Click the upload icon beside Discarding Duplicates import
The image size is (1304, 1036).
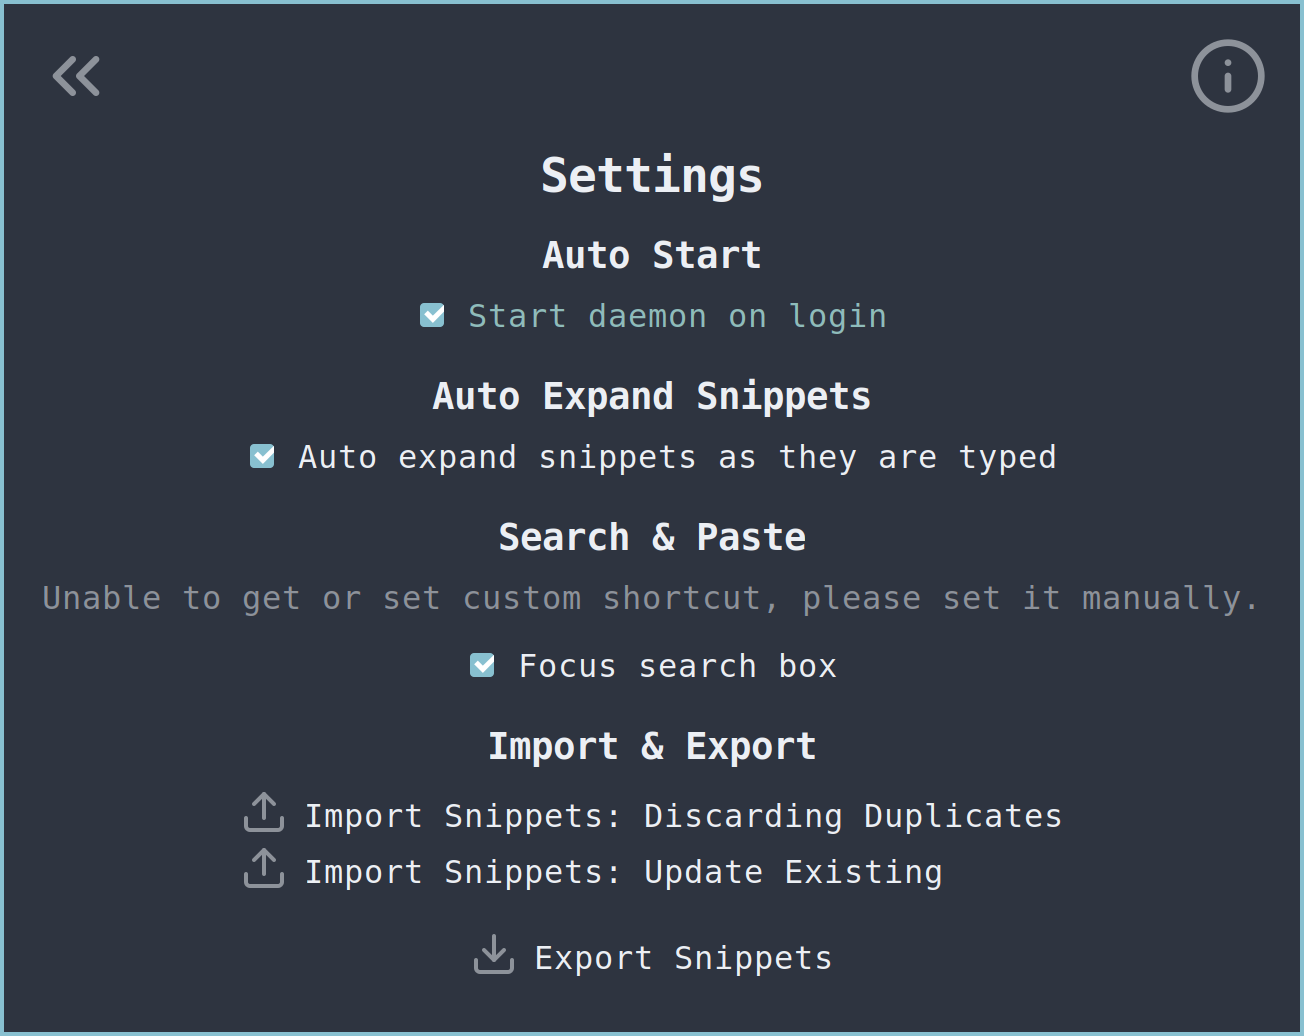coord(263,813)
